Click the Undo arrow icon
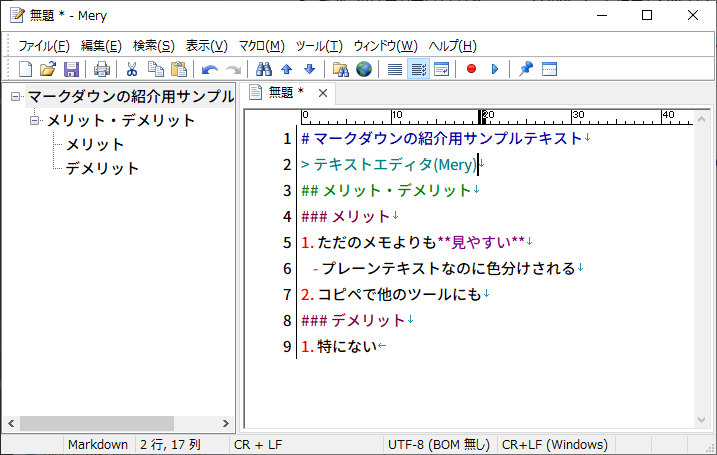 tap(209, 69)
